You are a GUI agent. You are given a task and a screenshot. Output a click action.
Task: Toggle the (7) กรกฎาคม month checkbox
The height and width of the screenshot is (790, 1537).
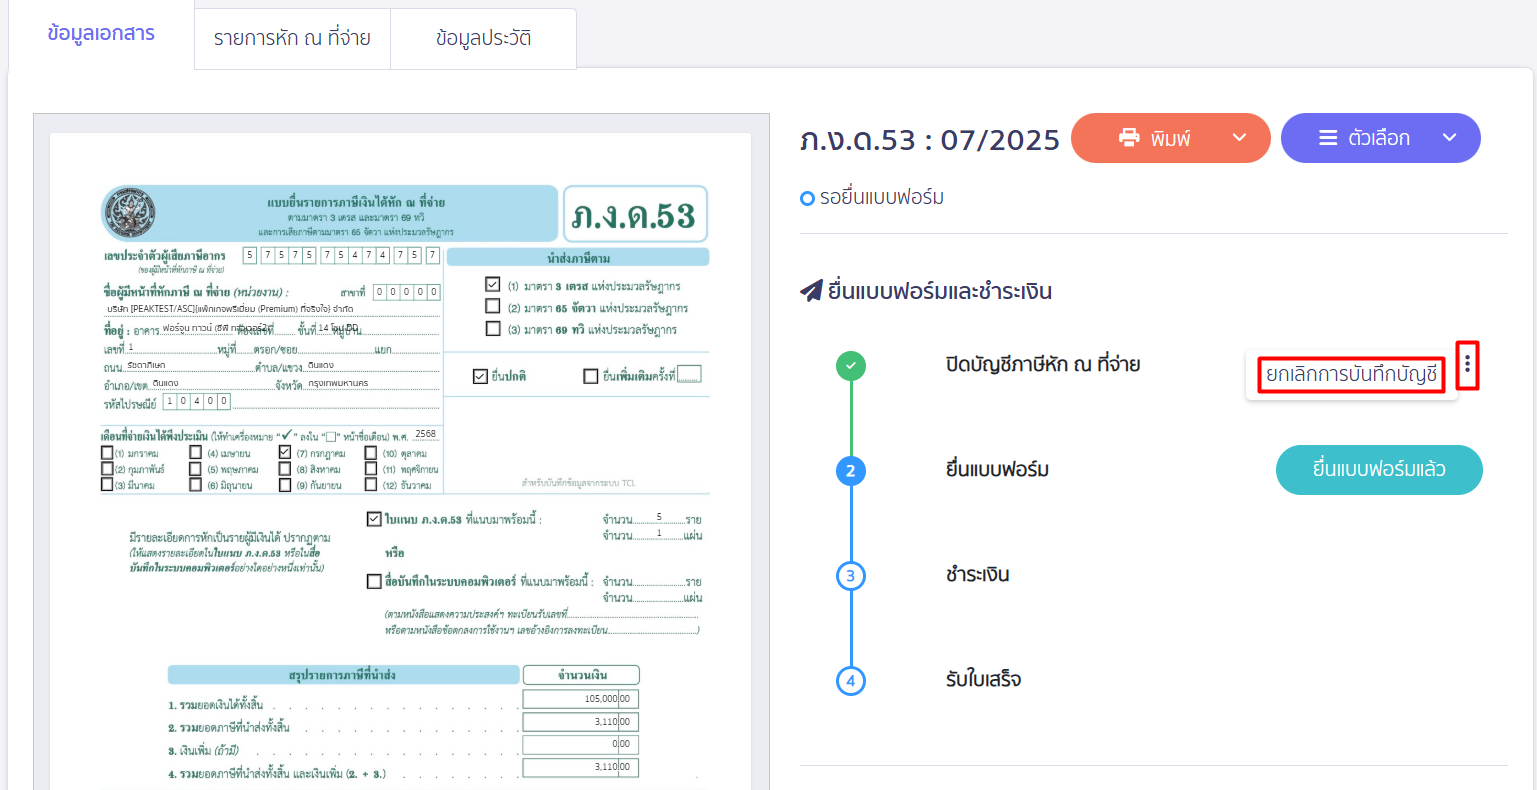(x=285, y=453)
